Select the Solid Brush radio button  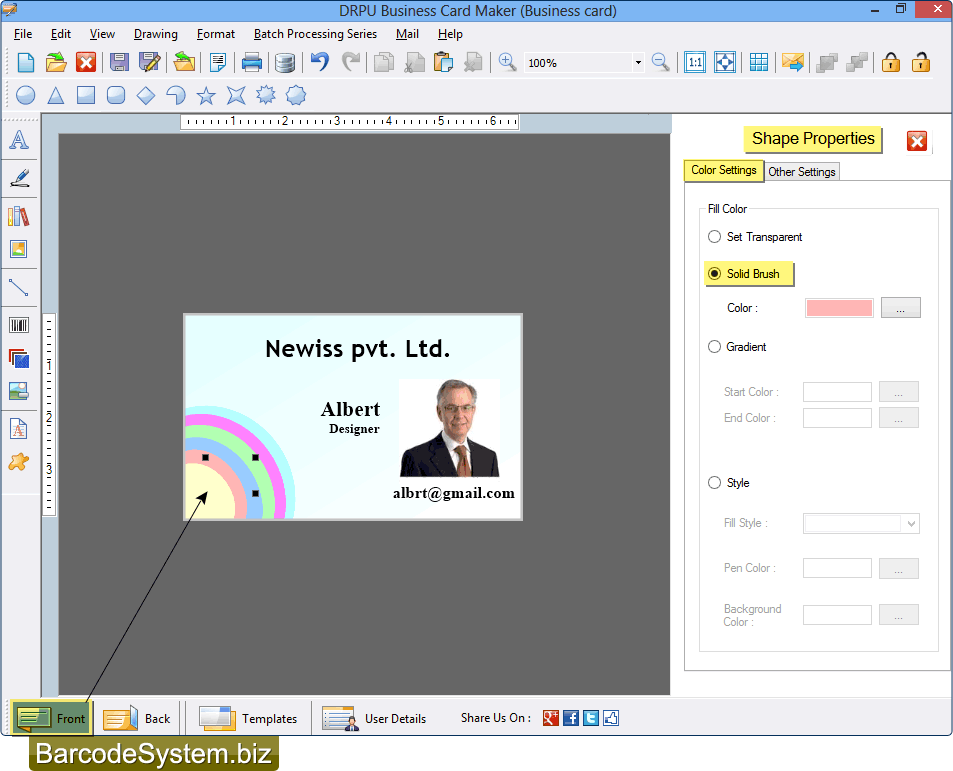coord(715,274)
